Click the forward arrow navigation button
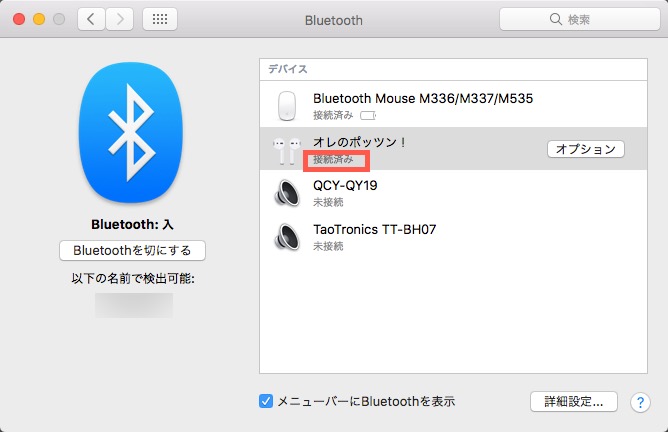This screenshot has height=432, width=668. pos(120,19)
